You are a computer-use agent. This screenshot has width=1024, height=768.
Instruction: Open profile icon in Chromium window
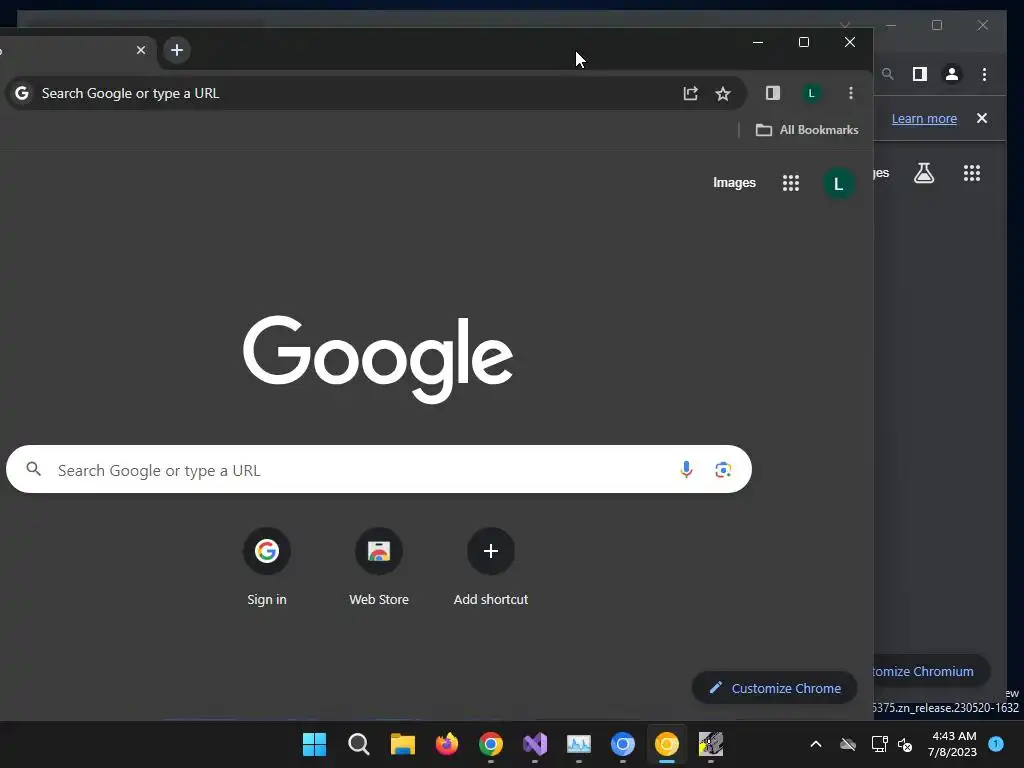(952, 74)
